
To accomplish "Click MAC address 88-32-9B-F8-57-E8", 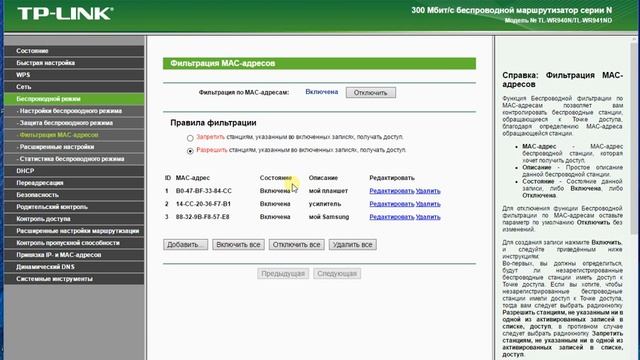I will point(202,217).
